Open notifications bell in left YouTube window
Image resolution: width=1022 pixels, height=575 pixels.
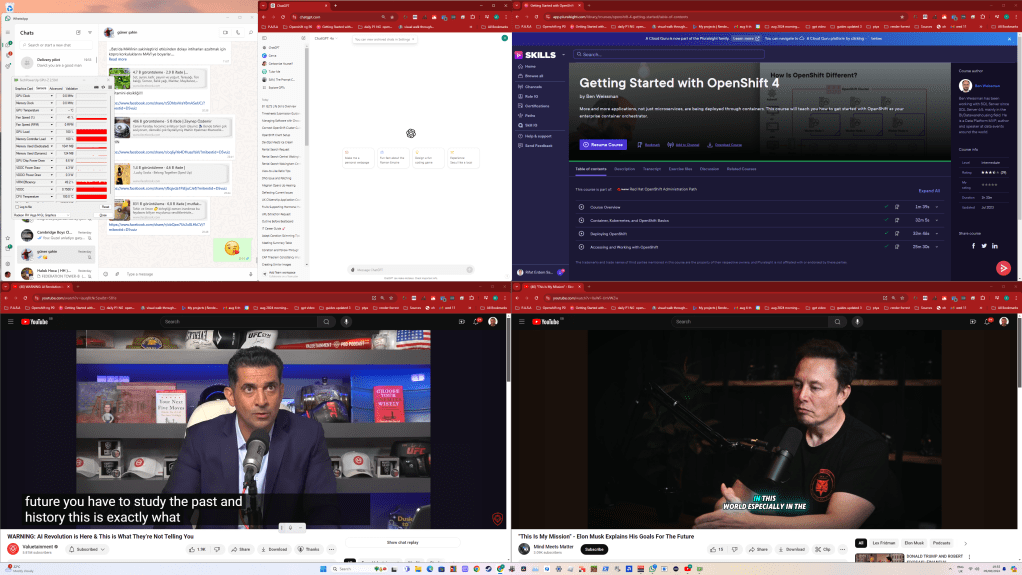coord(476,321)
